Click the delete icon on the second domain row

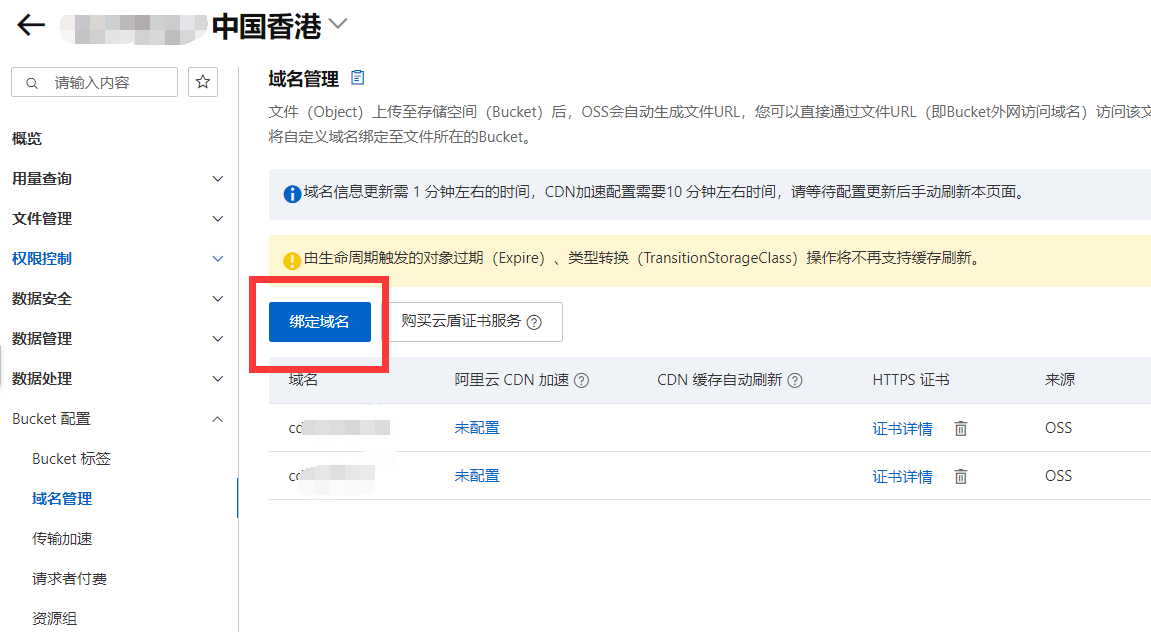click(x=960, y=476)
